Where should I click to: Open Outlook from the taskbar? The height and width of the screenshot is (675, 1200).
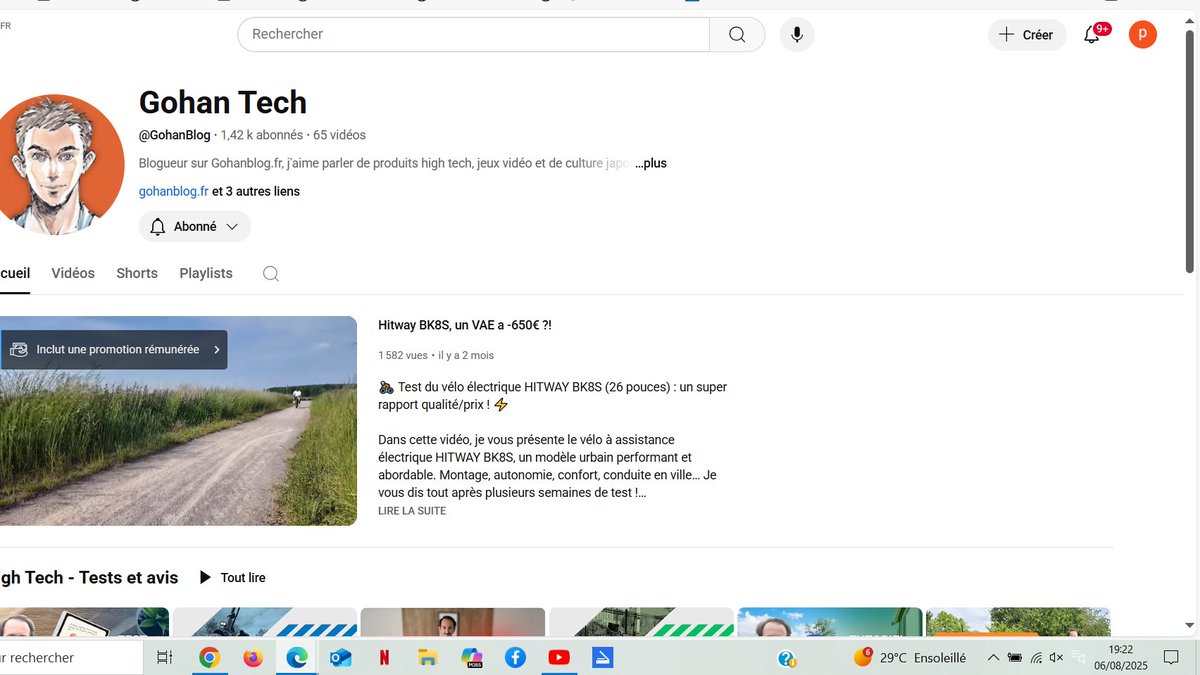tap(340, 657)
